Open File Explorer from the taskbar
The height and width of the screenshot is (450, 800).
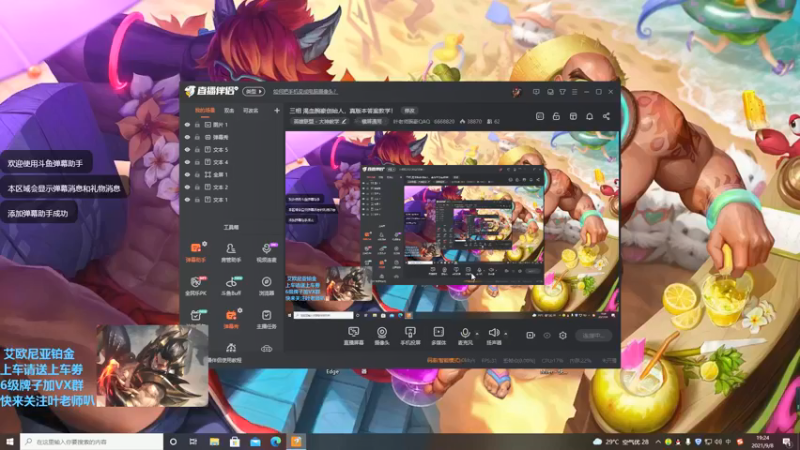[214, 441]
